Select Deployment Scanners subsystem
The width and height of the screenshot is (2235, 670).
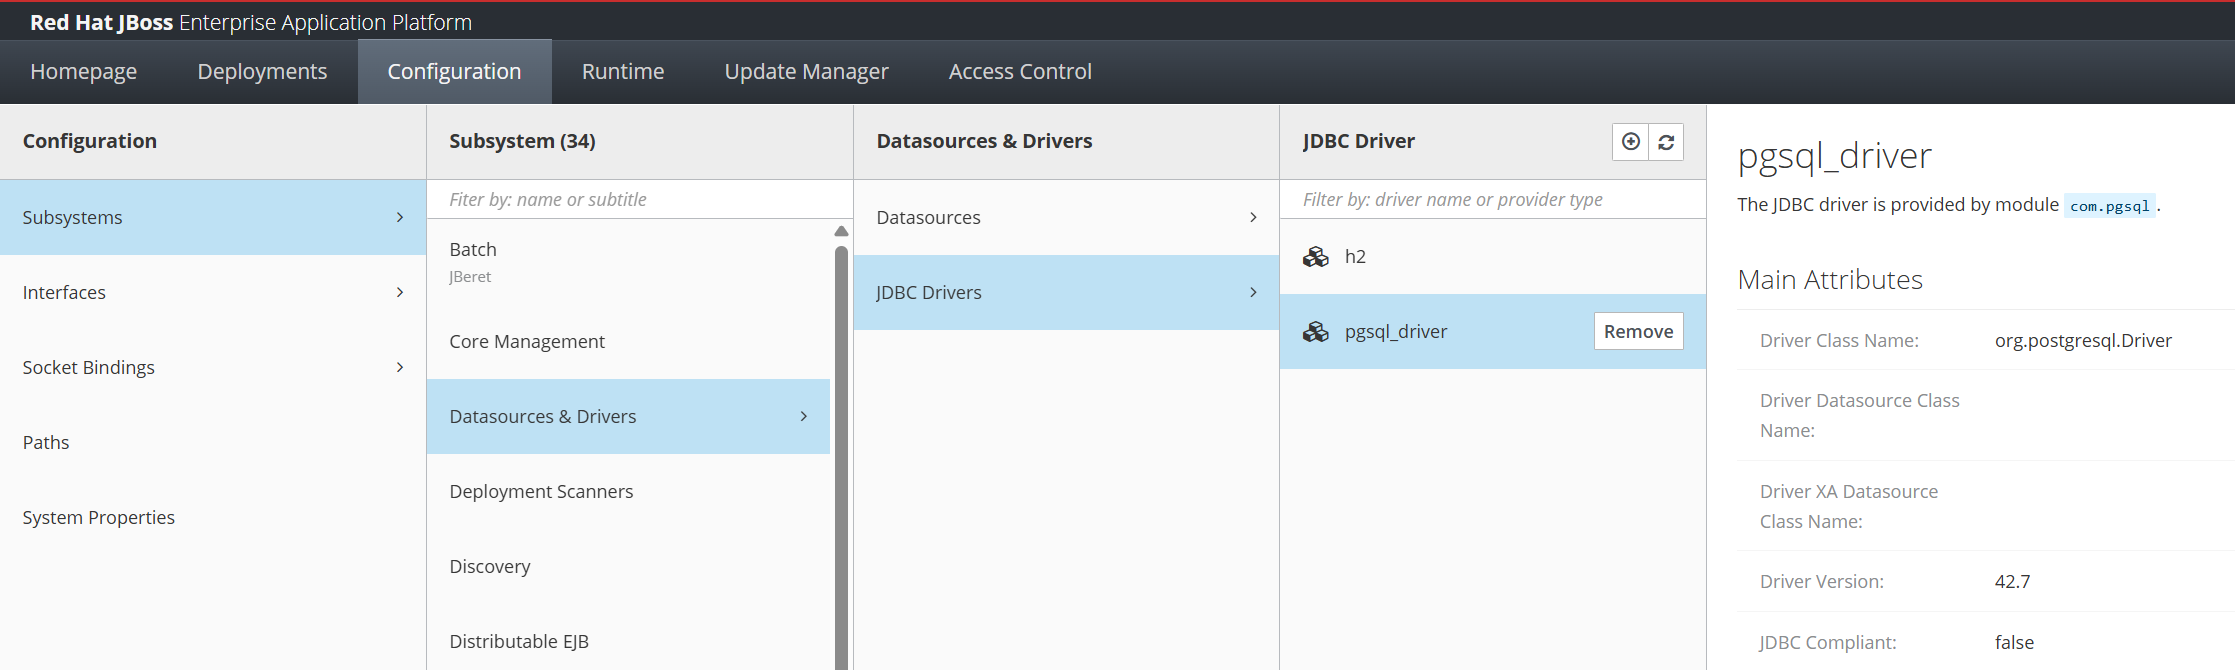tap(629, 491)
